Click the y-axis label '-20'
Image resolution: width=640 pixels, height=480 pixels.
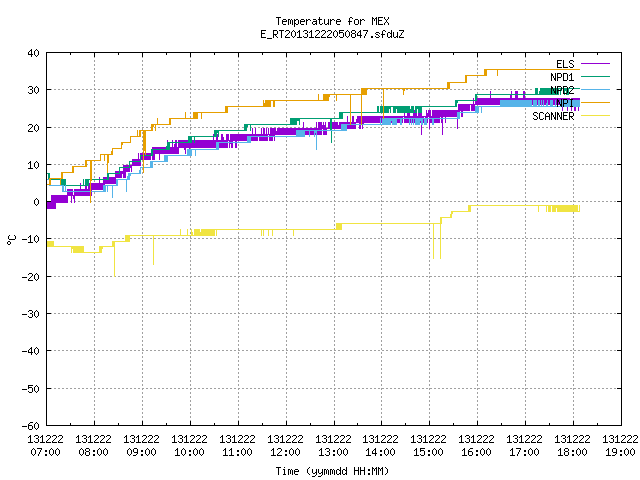click(x=31, y=277)
